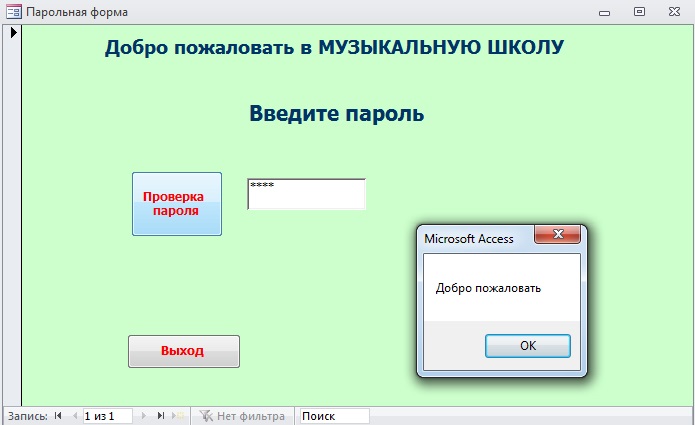Confirm the Добро пожаловать dialog with OK
Image resolution: width=695 pixels, height=425 pixels.
(527, 346)
